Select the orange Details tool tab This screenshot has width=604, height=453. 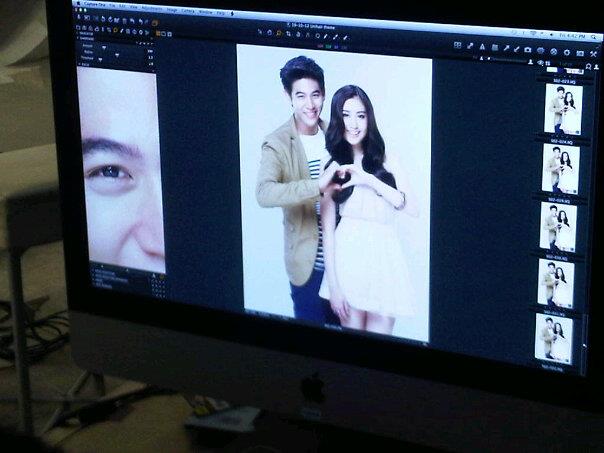pos(116,30)
